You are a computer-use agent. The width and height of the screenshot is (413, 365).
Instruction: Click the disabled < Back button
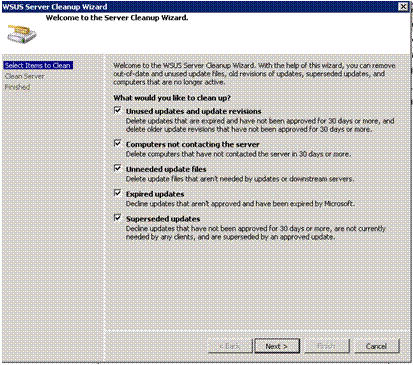[230, 346]
